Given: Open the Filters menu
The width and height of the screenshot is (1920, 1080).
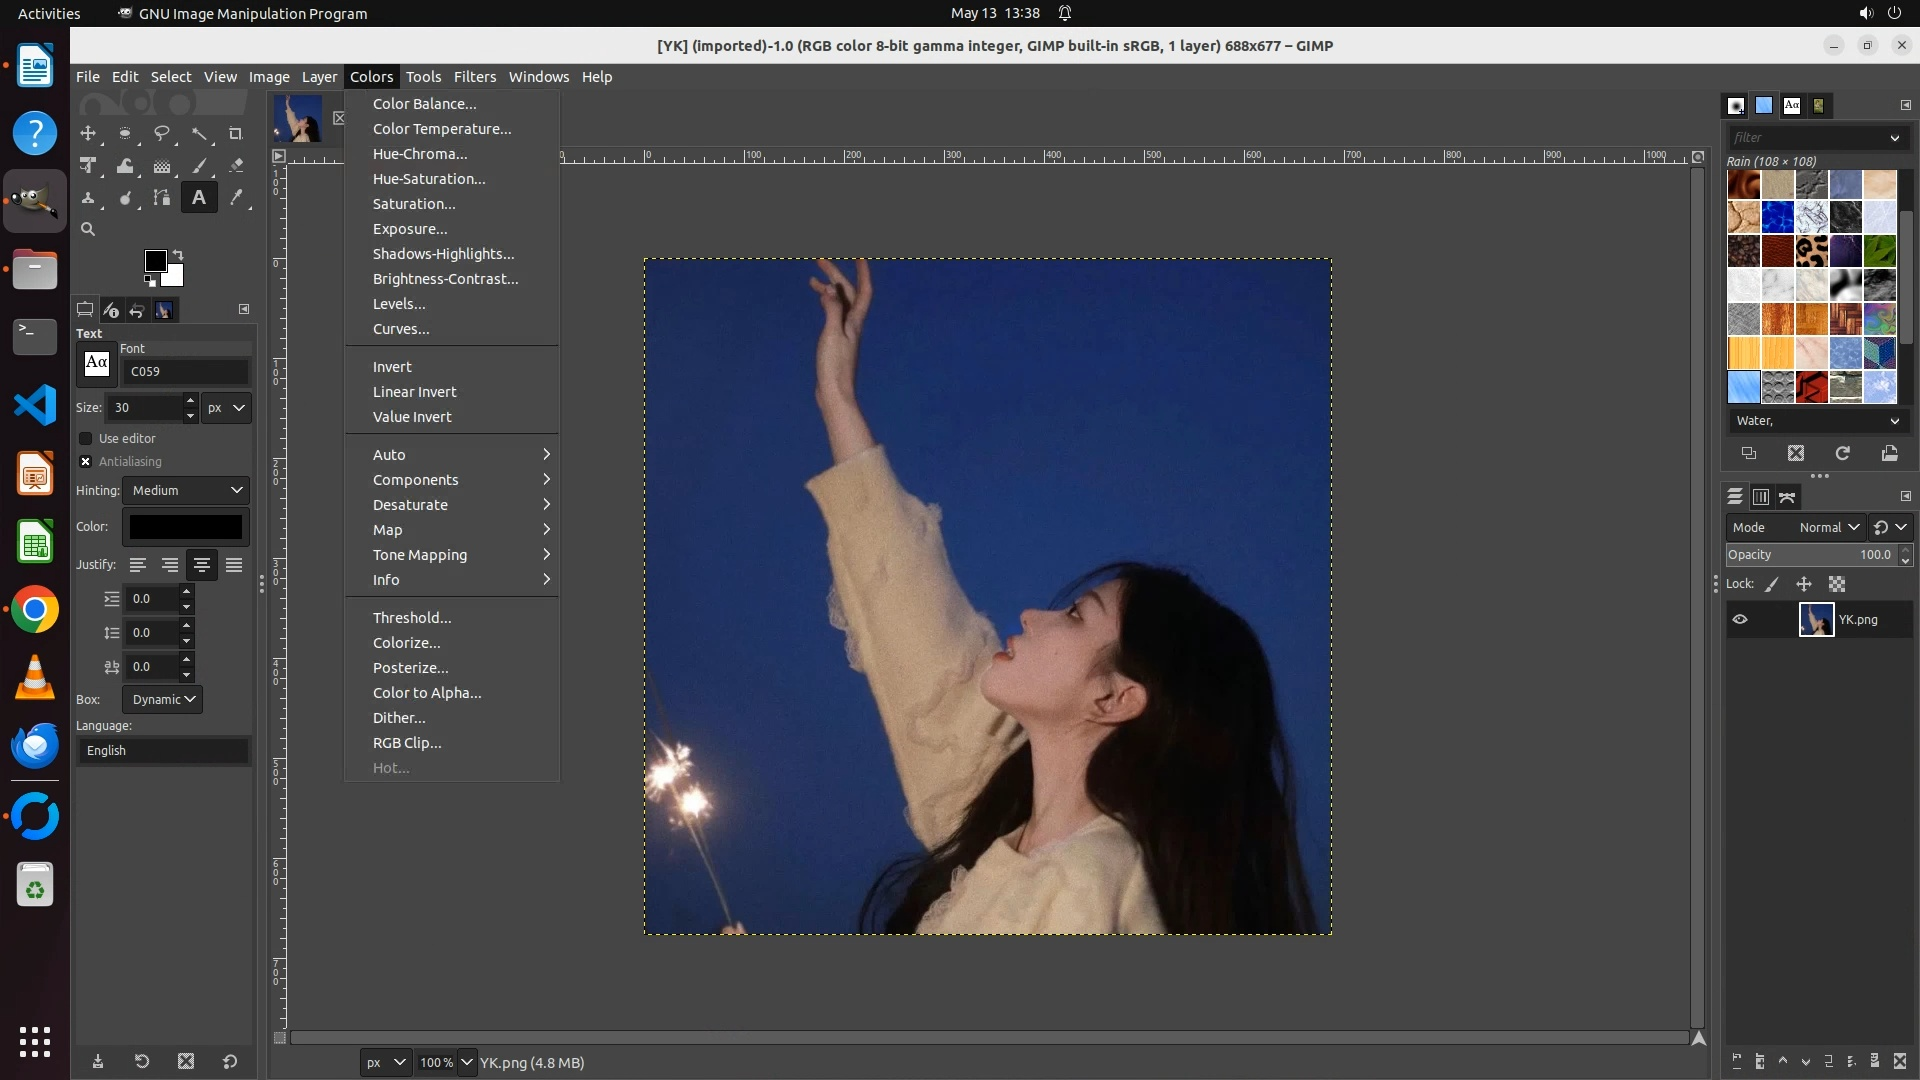Looking at the screenshot, I should coord(474,77).
